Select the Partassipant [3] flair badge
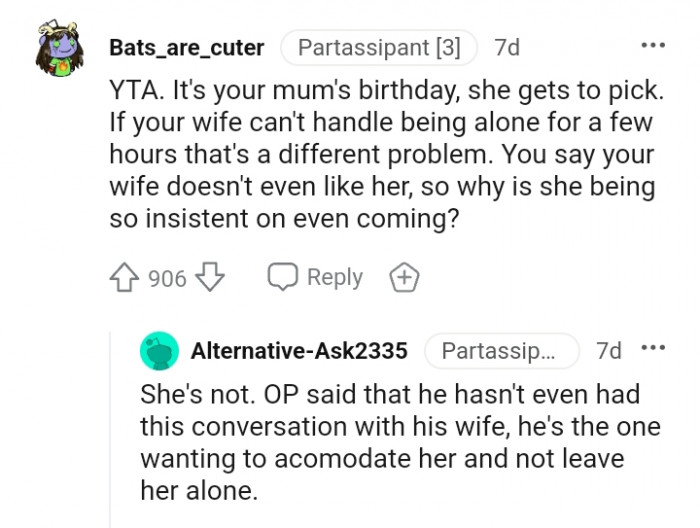The image size is (700, 528). pyautogui.click(x=379, y=47)
